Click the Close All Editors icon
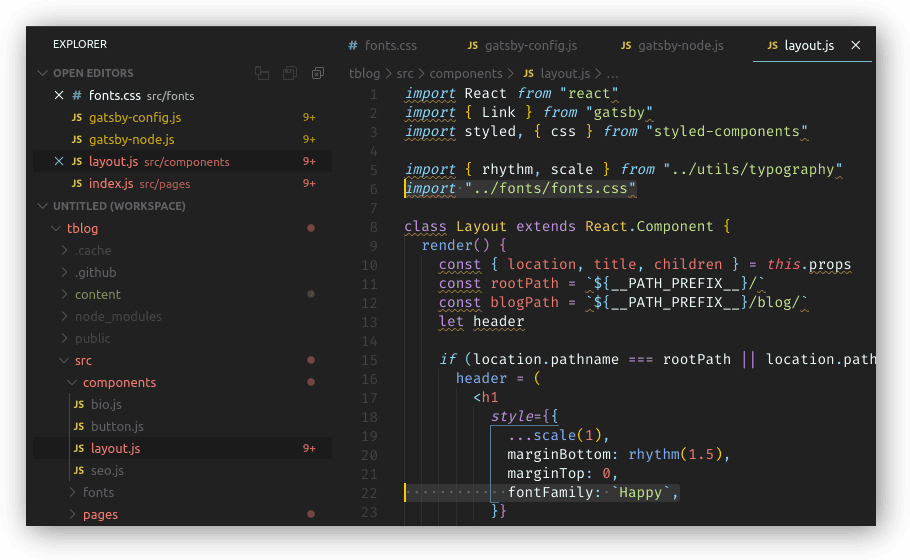This screenshot has width=910, height=560. click(318, 73)
